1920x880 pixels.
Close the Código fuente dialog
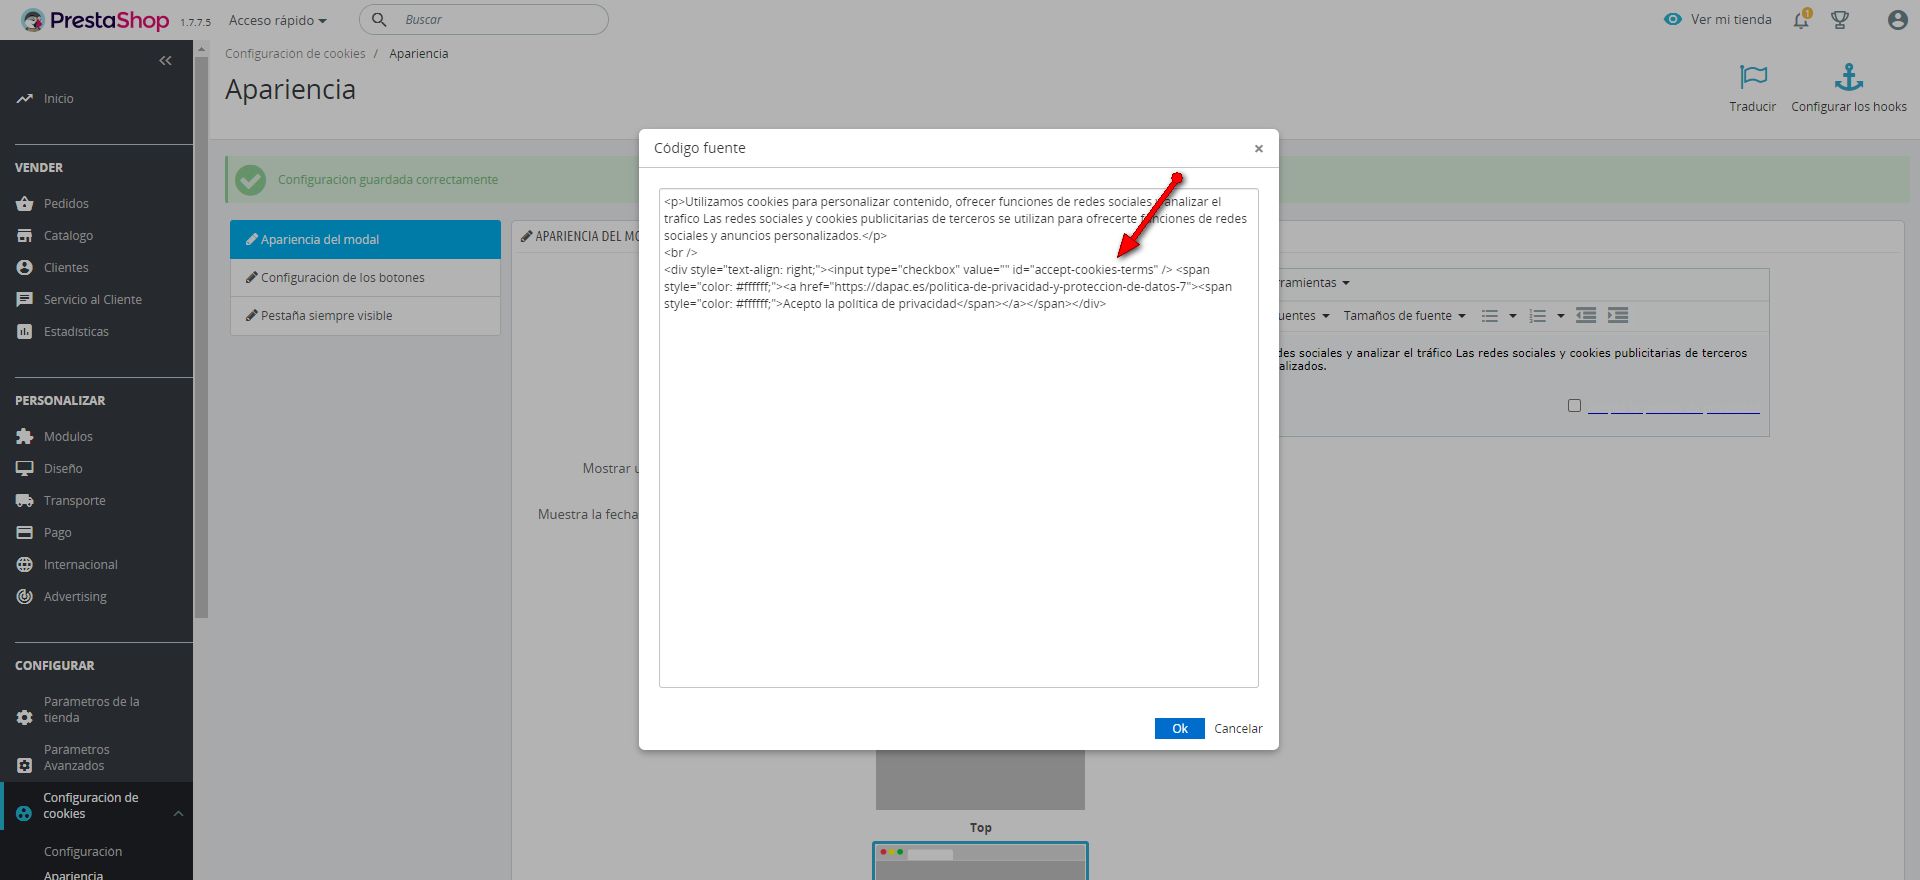1259,149
